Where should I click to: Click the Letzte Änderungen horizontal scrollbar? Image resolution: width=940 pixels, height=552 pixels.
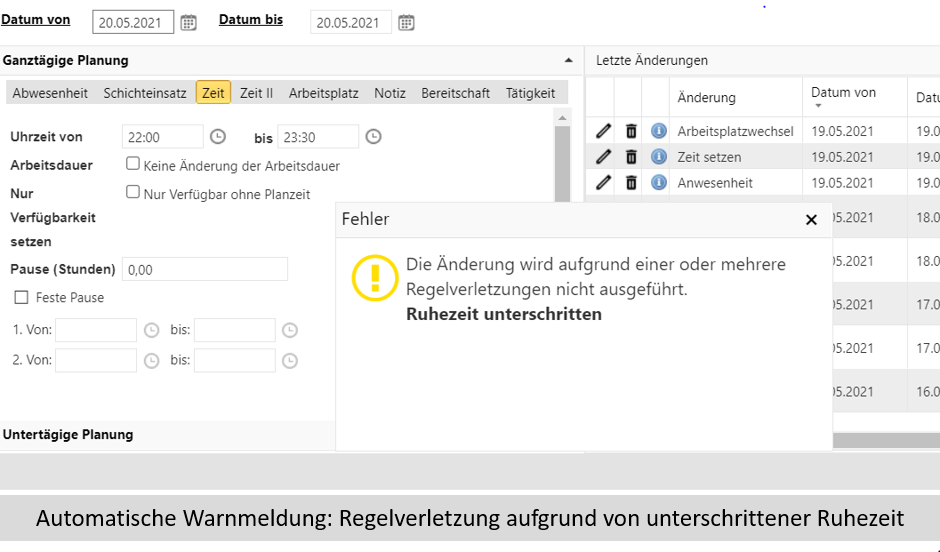point(886,441)
